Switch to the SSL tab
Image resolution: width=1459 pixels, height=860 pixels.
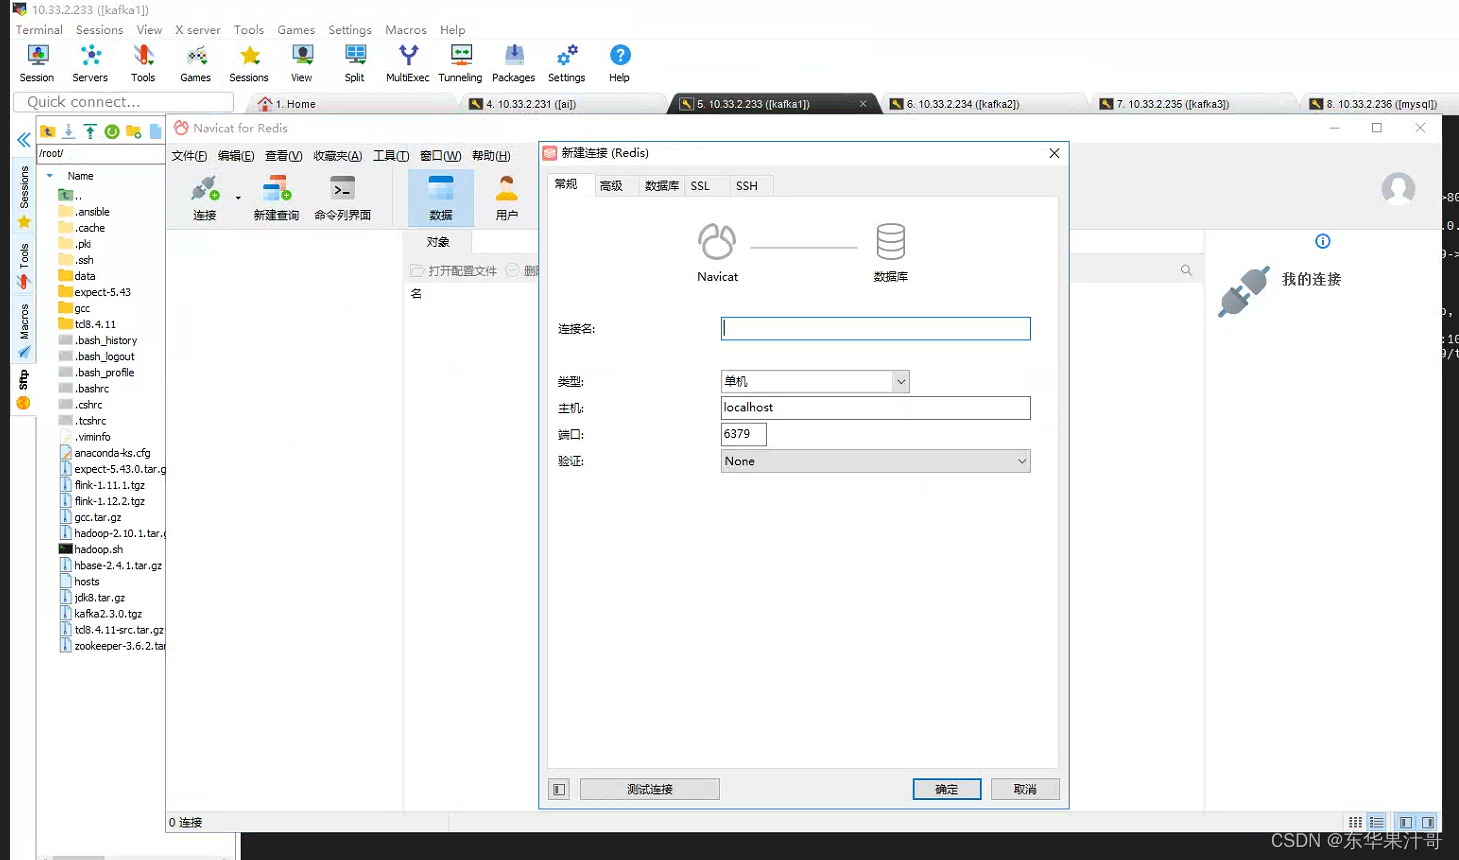700,186
